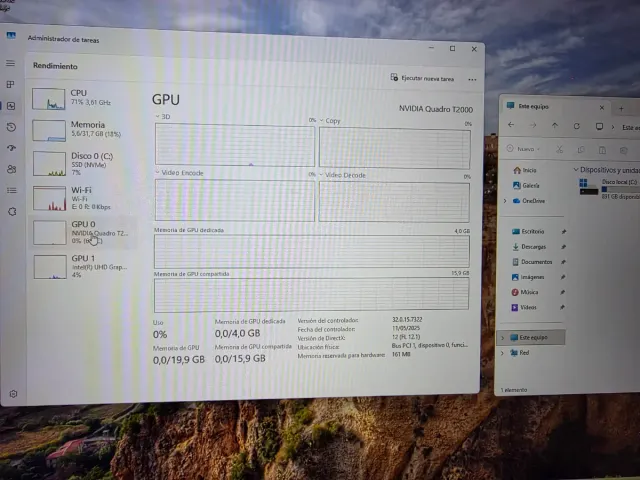Click the three-dot more options button
The width and height of the screenshot is (640, 480).
(x=472, y=79)
